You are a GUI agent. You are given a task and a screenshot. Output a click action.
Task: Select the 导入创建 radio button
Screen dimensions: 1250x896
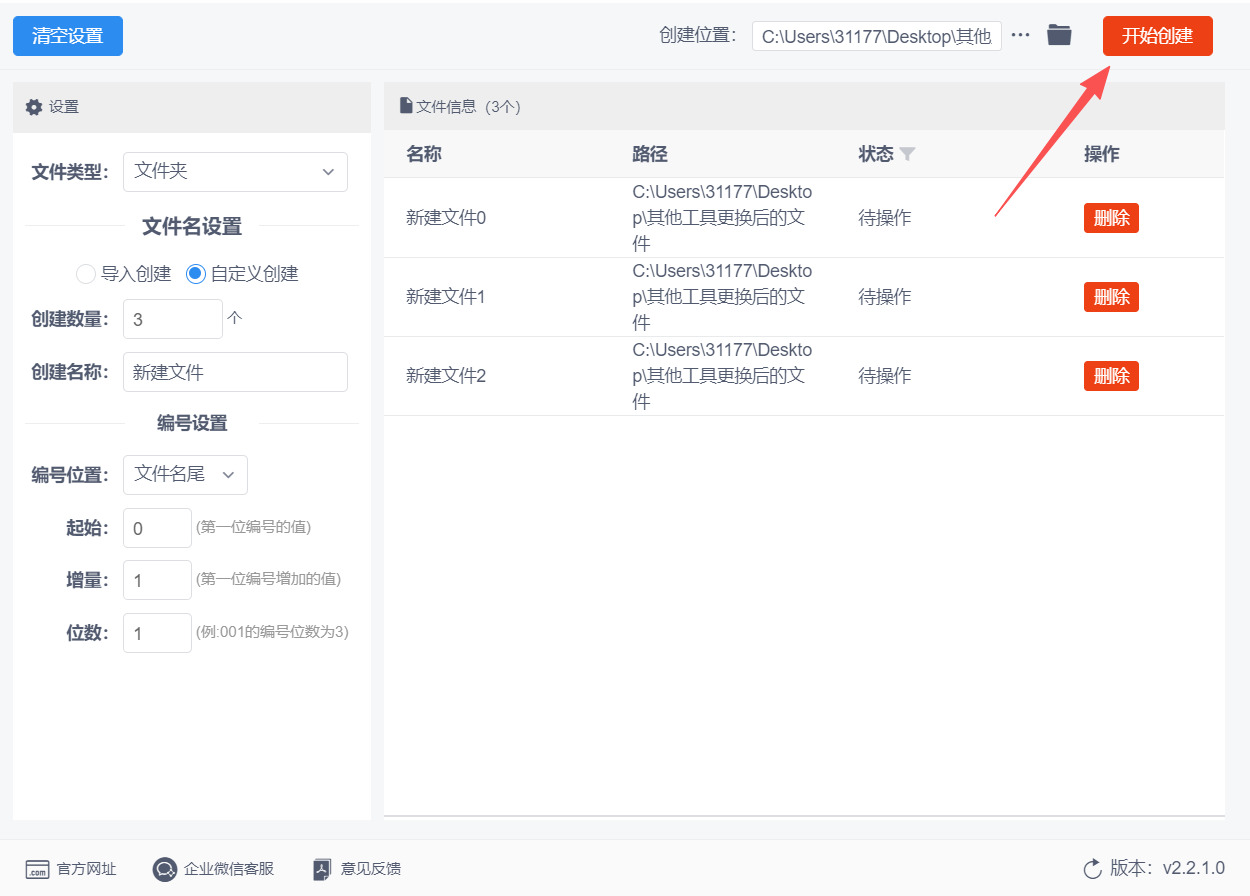point(86,273)
